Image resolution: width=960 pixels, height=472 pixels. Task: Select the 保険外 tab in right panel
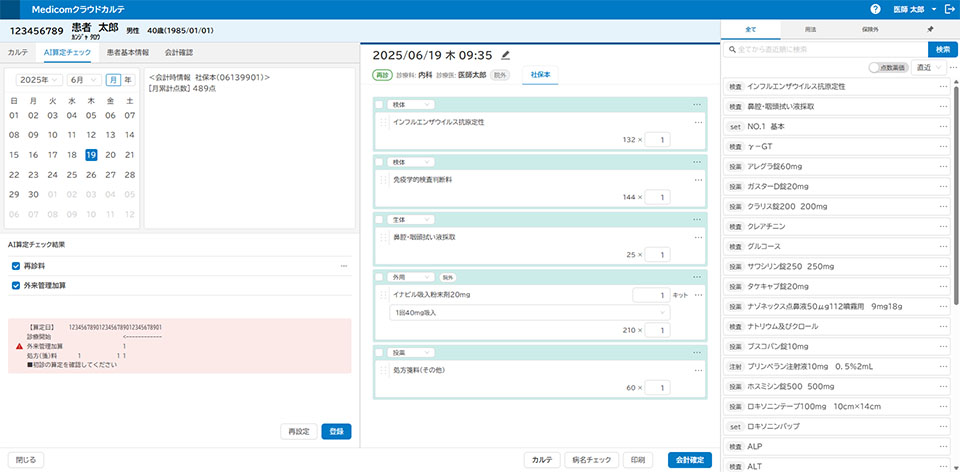point(870,30)
